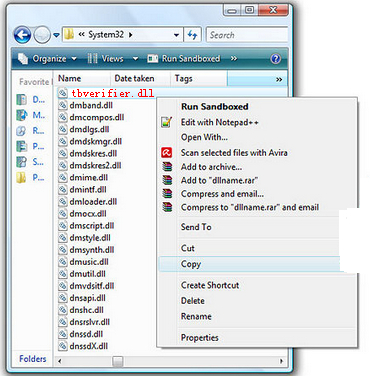Select the dmloader.dll file
The height and width of the screenshot is (376, 370).
pyautogui.click(x=88, y=201)
